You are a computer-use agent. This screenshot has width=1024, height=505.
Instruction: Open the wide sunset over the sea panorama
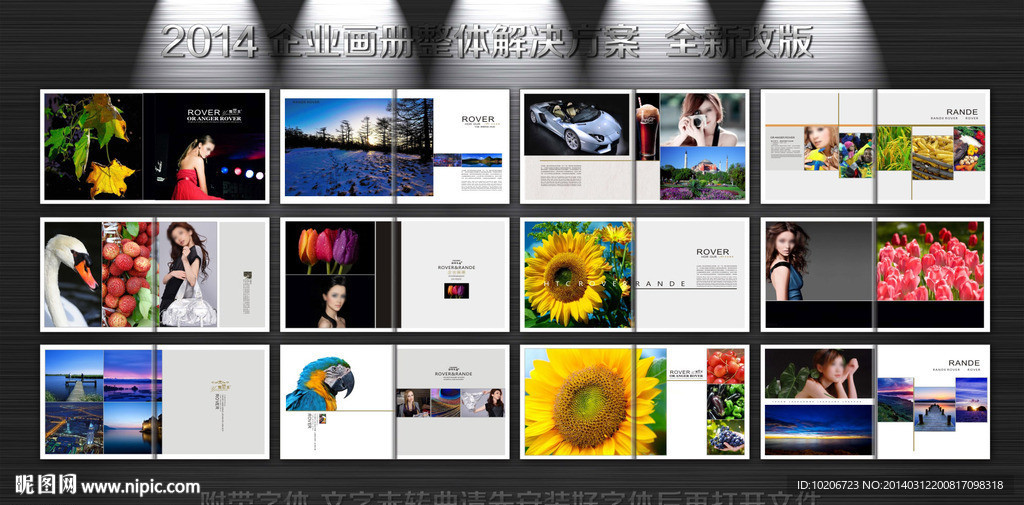pos(818,430)
